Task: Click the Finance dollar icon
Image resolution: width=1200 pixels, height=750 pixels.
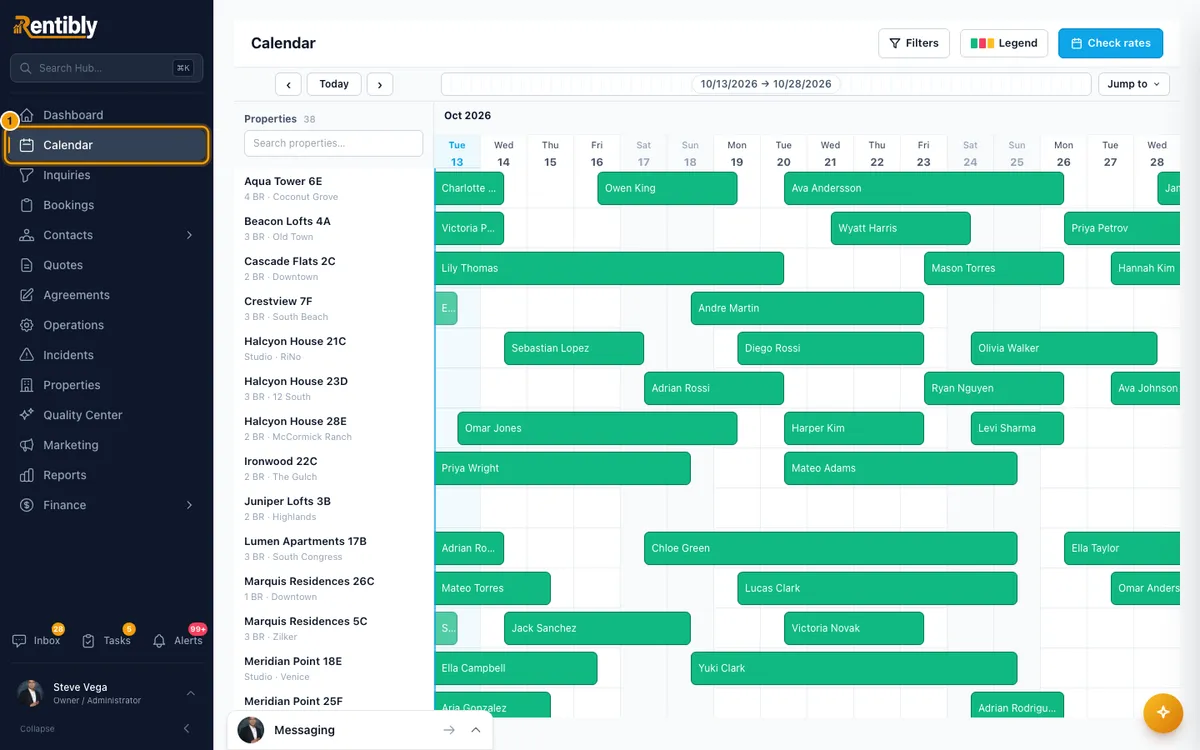Action: tap(27, 505)
